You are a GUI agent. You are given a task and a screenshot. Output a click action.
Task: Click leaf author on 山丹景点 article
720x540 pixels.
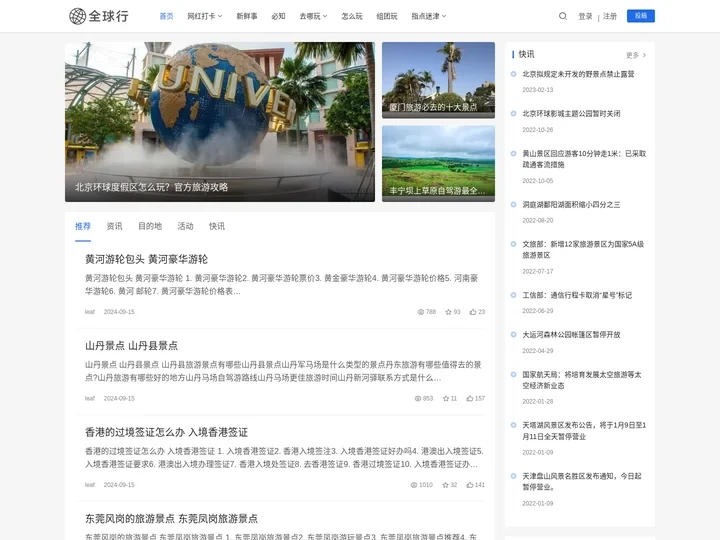click(x=90, y=399)
